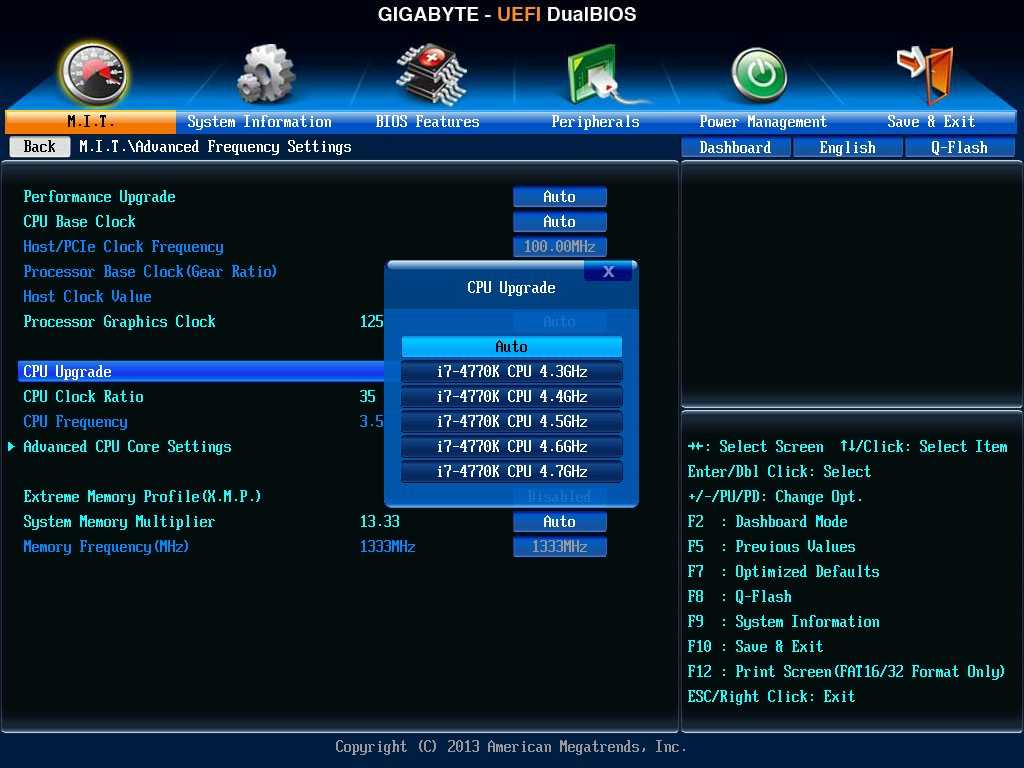
Task: Launch the Q-Flash utility button
Action: (959, 148)
